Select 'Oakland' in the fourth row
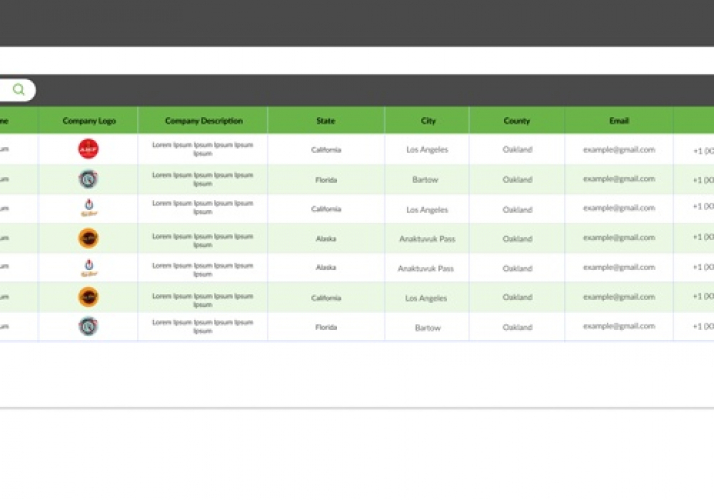This screenshot has height=500, width=714. coord(517,239)
